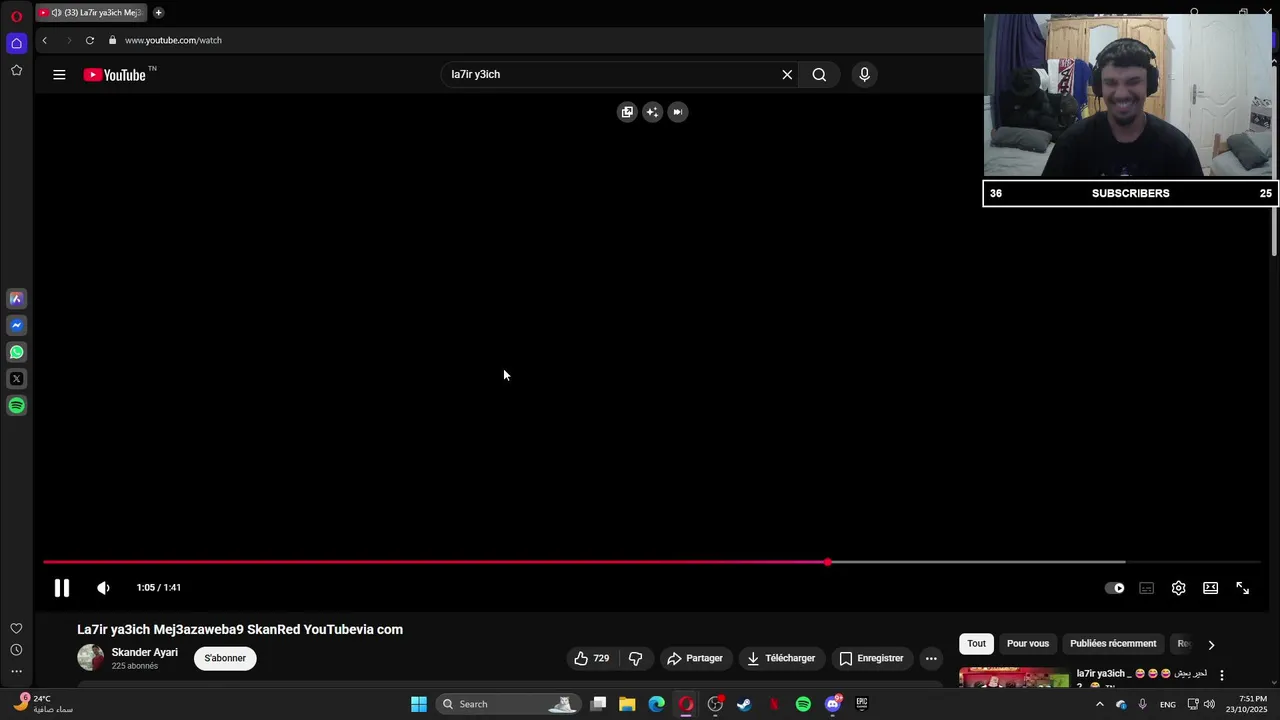Open the YouTube guide hamburger menu

[x=59, y=74]
